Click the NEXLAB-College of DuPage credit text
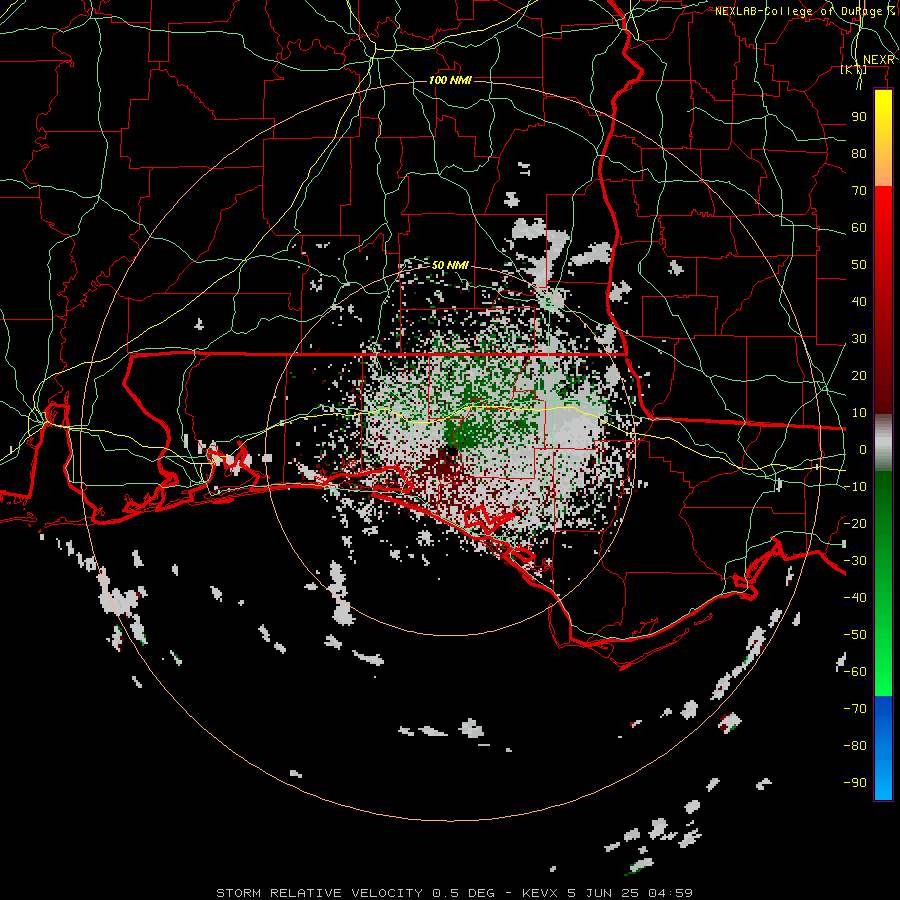 pos(805,11)
